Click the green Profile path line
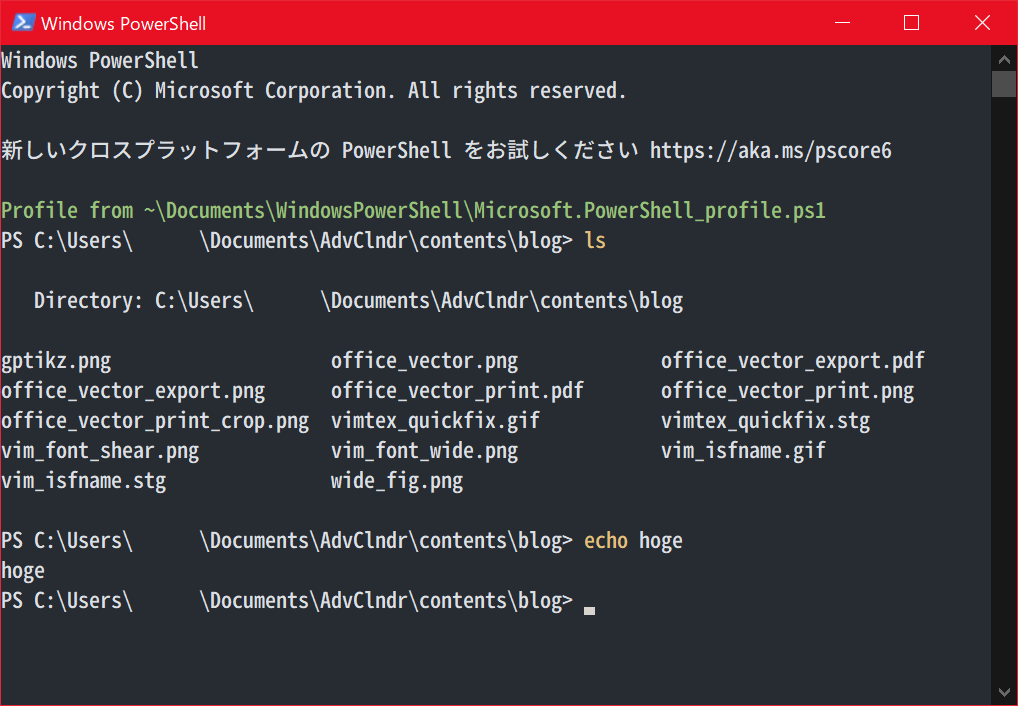The image size is (1018, 706). click(x=413, y=211)
